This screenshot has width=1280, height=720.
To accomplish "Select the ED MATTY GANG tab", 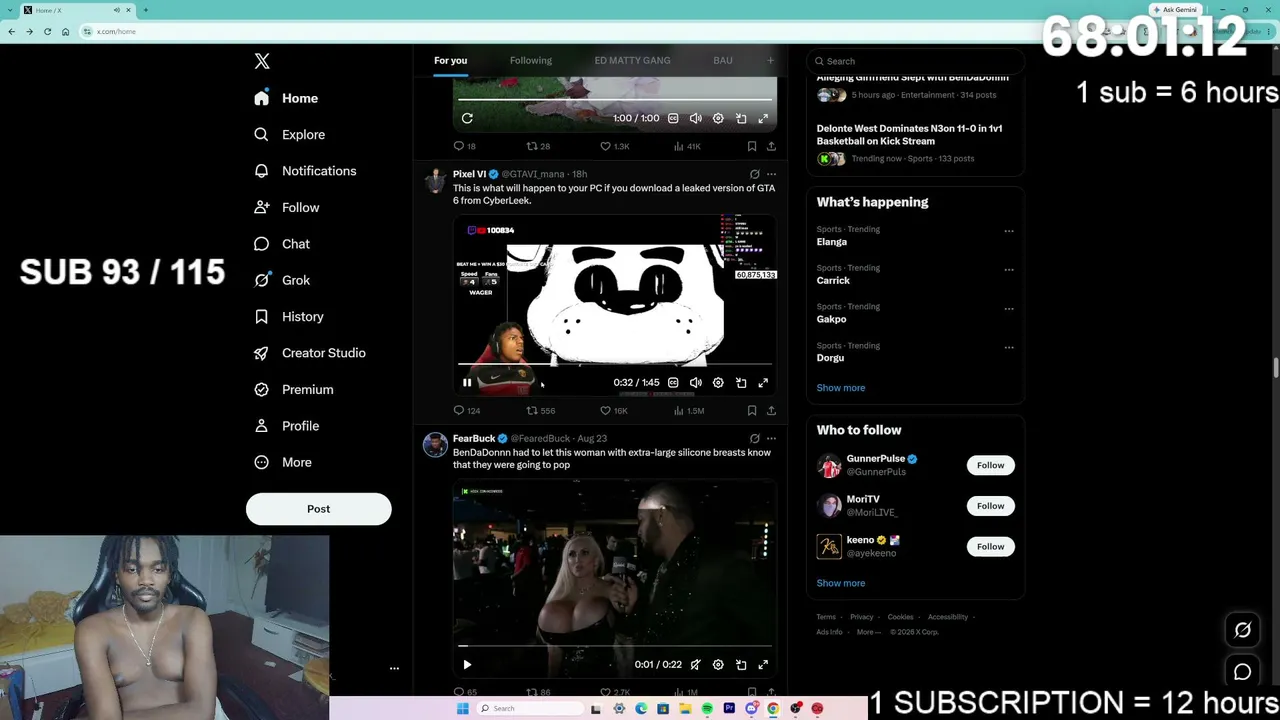I will coord(632,60).
